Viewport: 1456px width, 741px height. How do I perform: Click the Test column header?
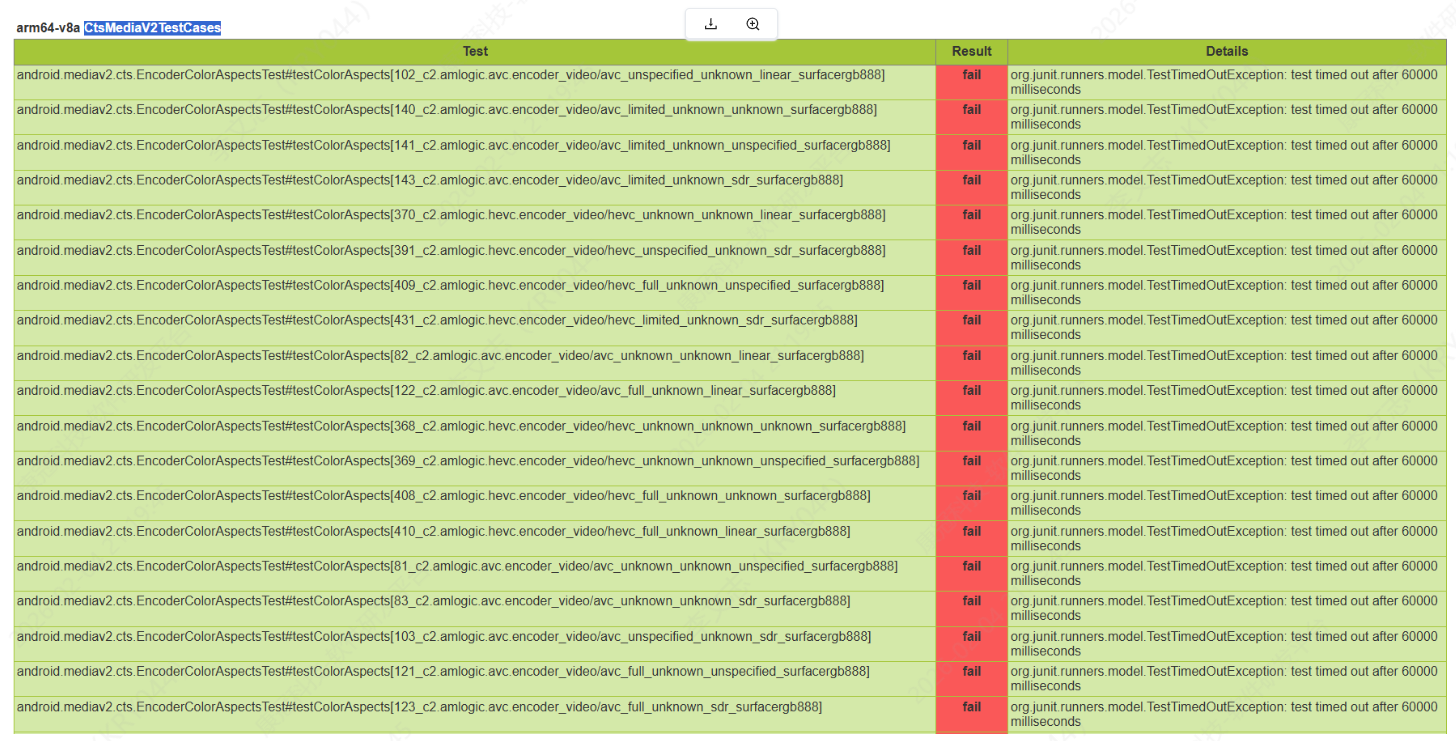[475, 51]
